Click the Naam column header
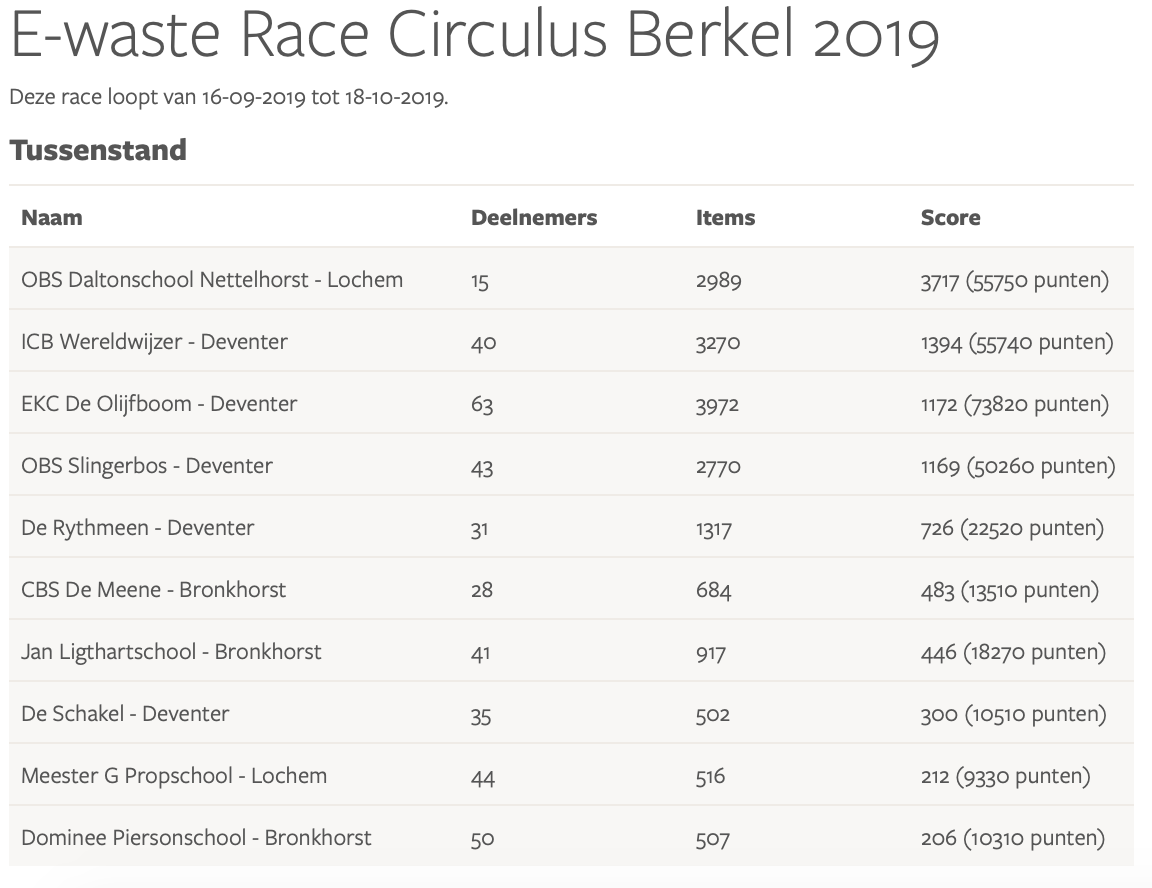 tap(52, 218)
